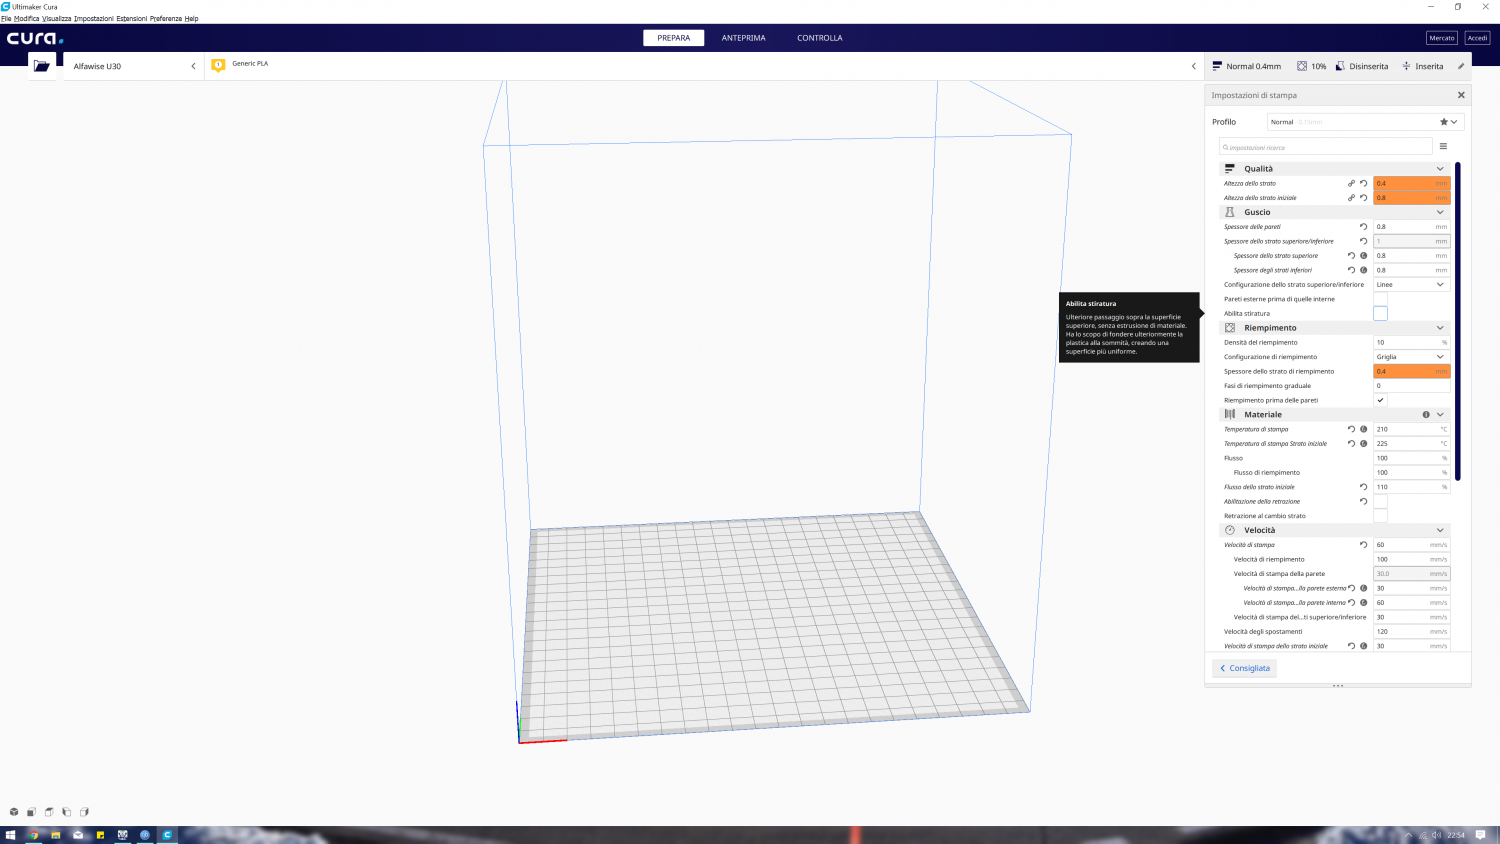Edit Velocità degli spostamenti value field
This screenshot has height=844, width=1500.
[x=1412, y=631]
